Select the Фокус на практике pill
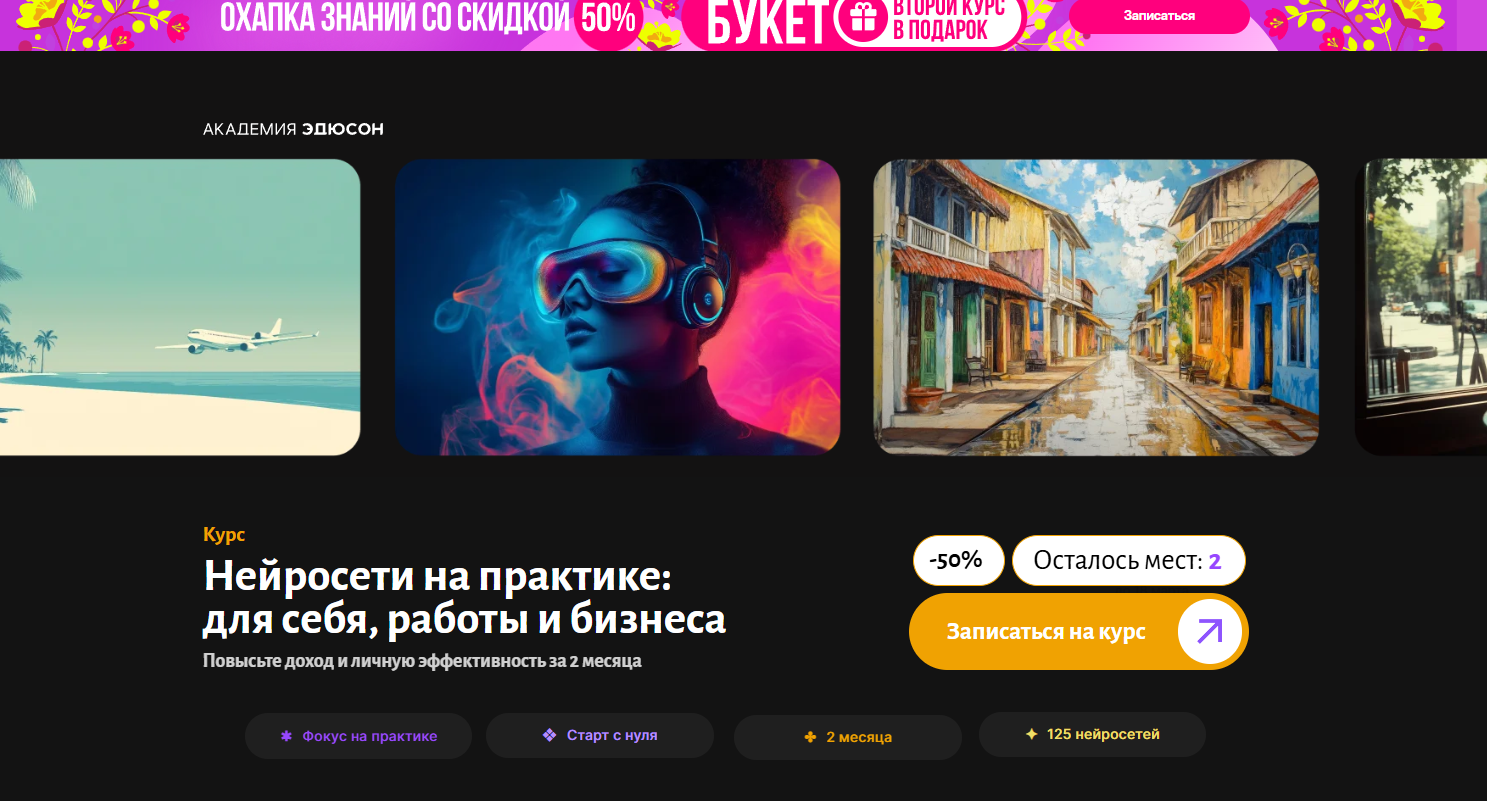The width and height of the screenshot is (1487, 801). point(358,736)
